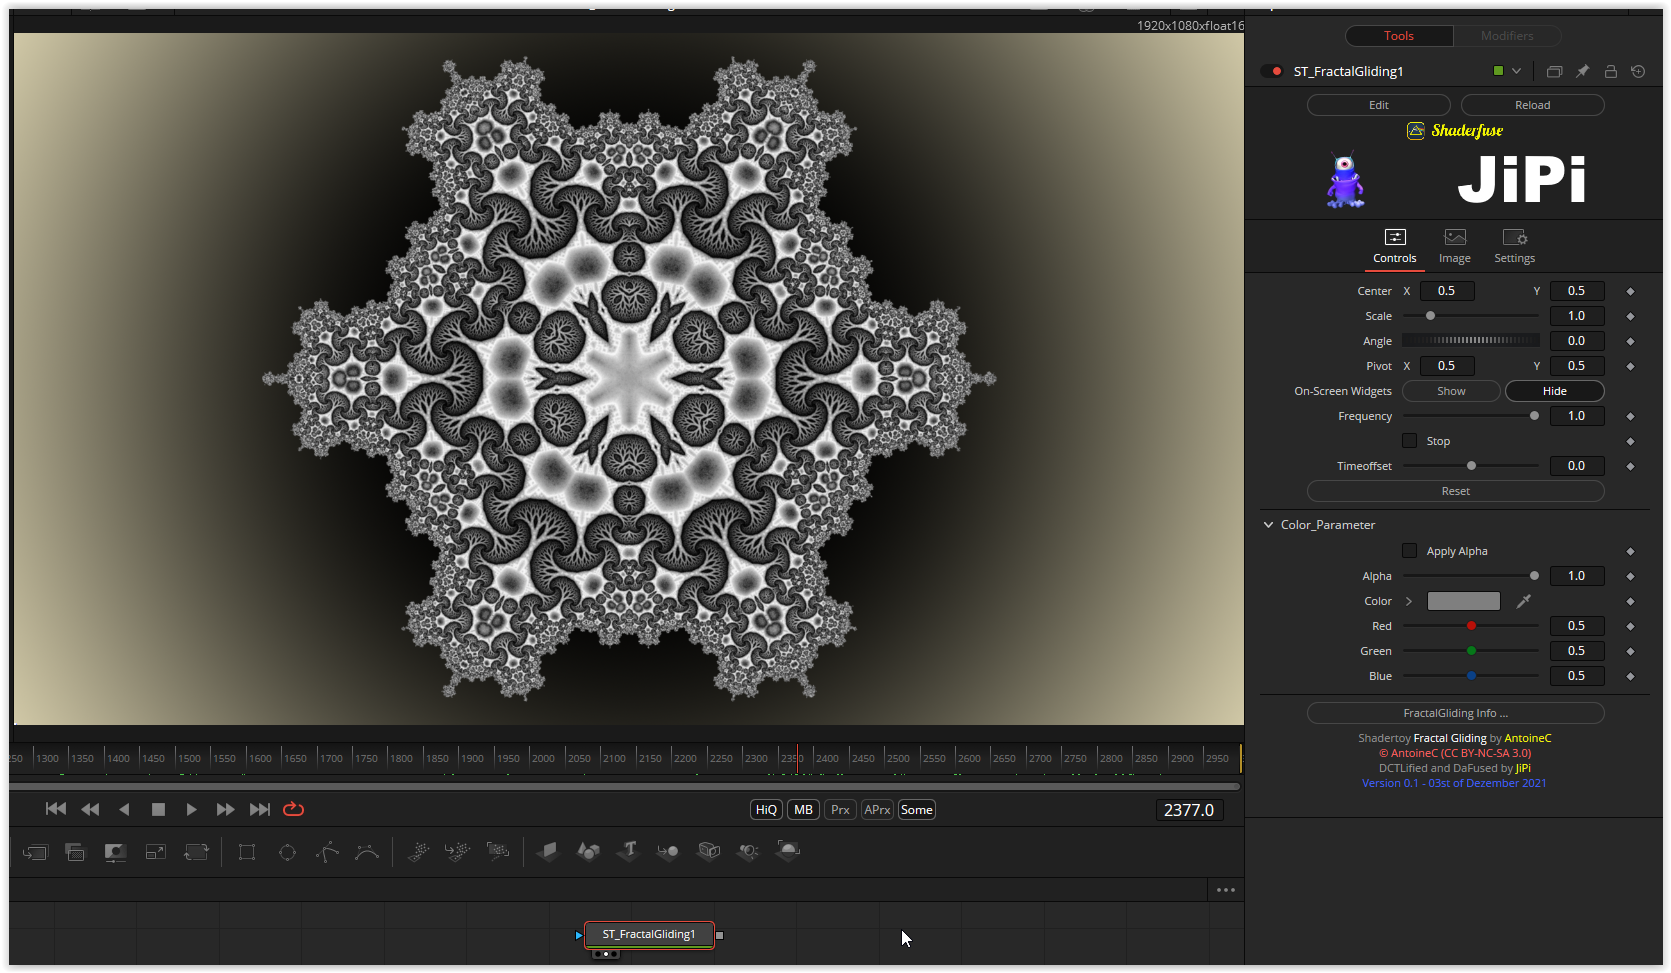Jump to the last frame
The height and width of the screenshot is (973, 1671).
(x=260, y=809)
